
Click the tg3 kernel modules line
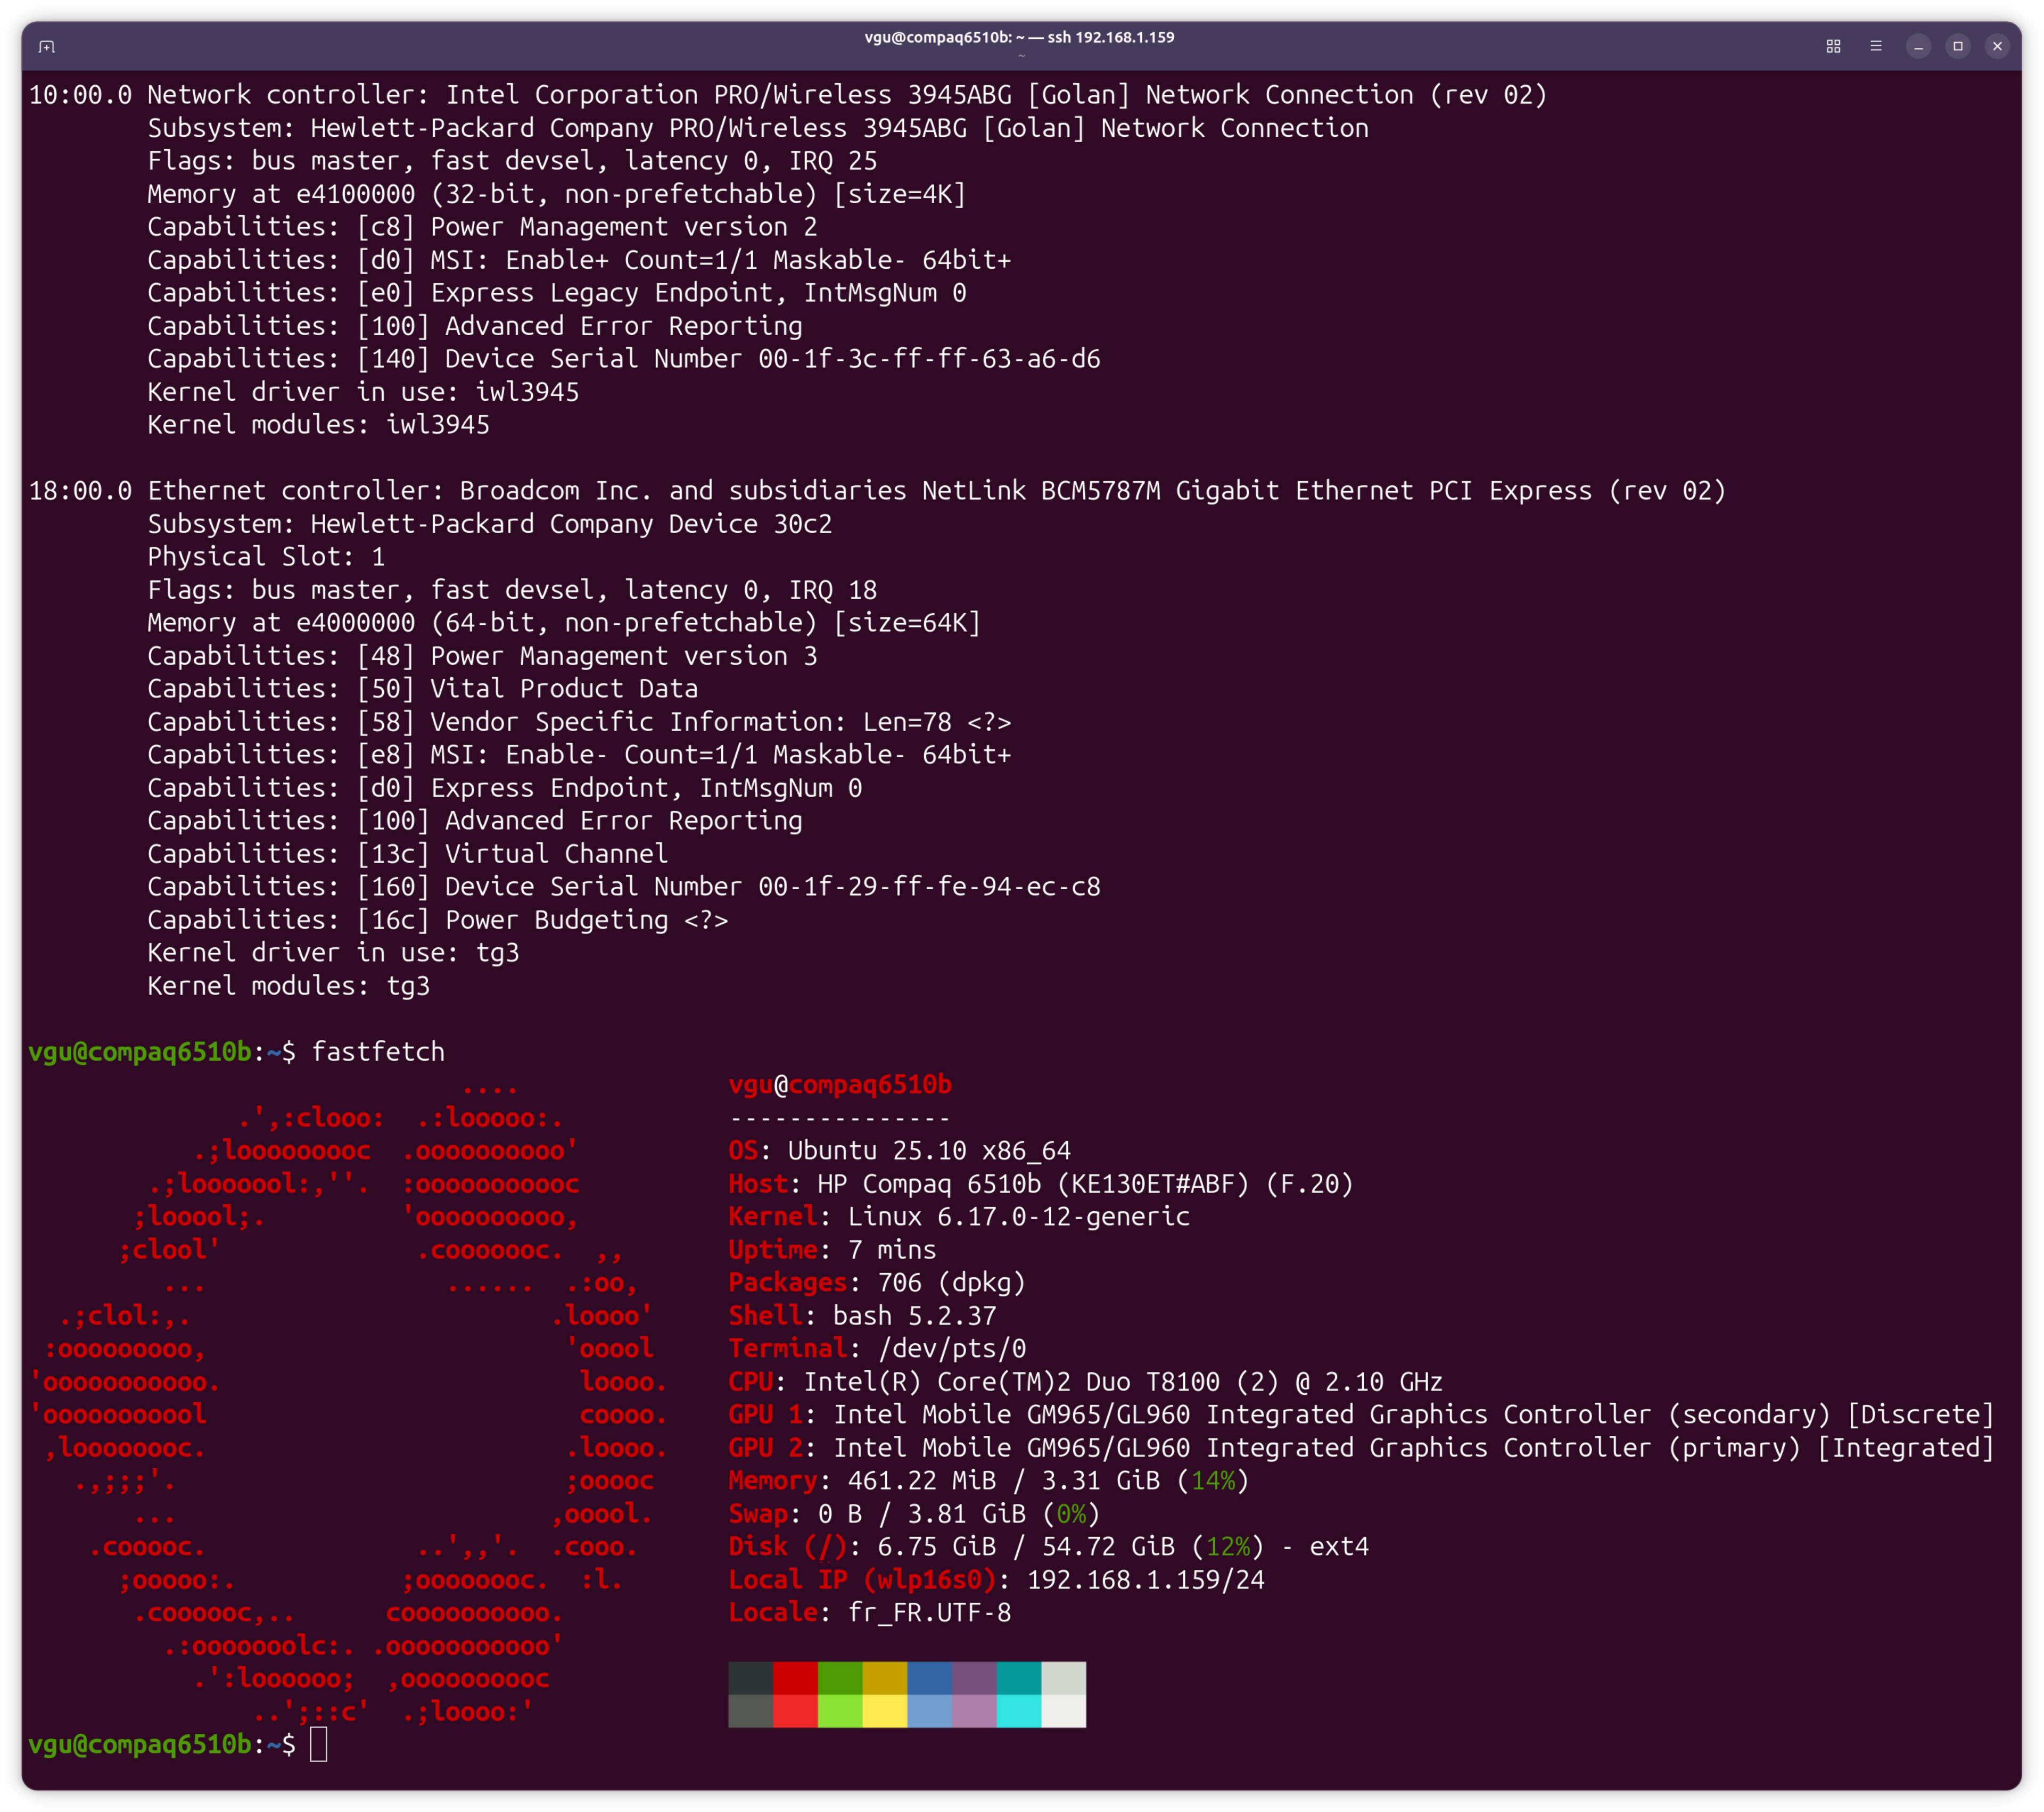[x=289, y=986]
